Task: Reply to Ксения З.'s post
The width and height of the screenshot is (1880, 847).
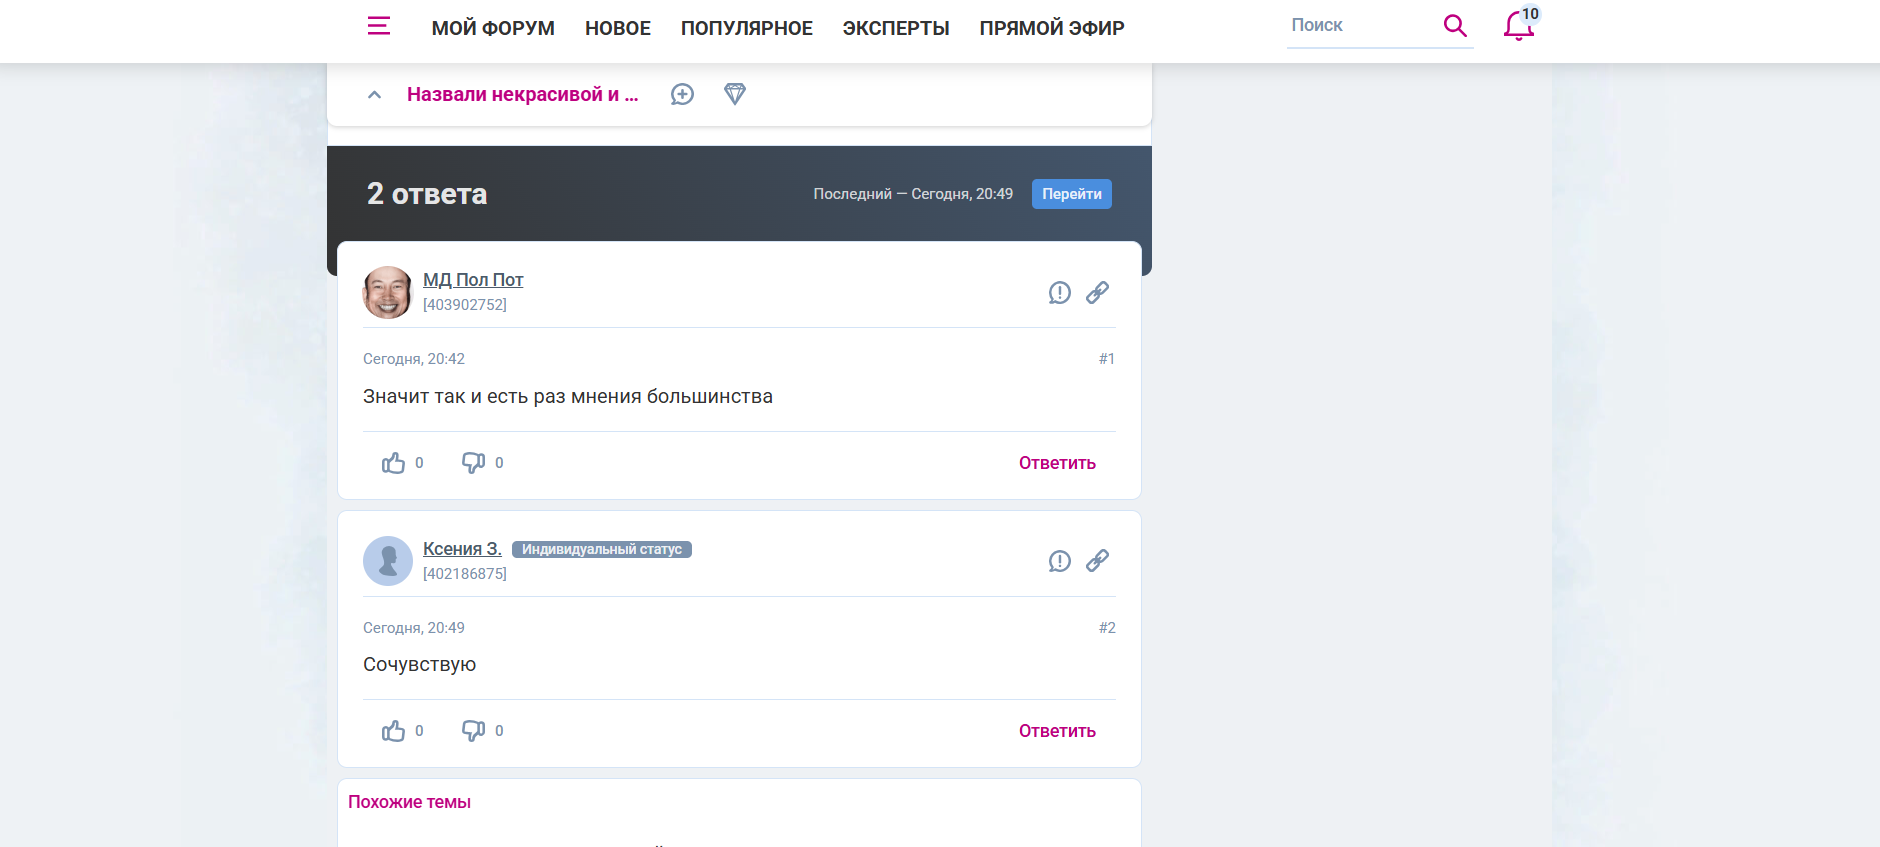Action: pyautogui.click(x=1057, y=731)
